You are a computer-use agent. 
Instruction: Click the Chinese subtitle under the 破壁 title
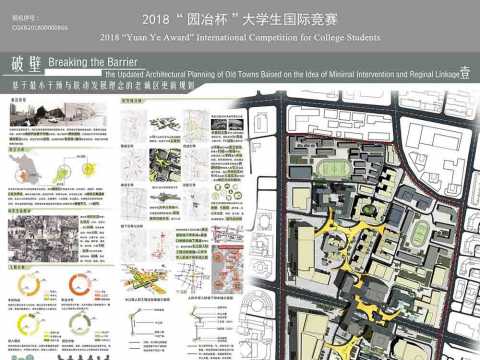103,85
